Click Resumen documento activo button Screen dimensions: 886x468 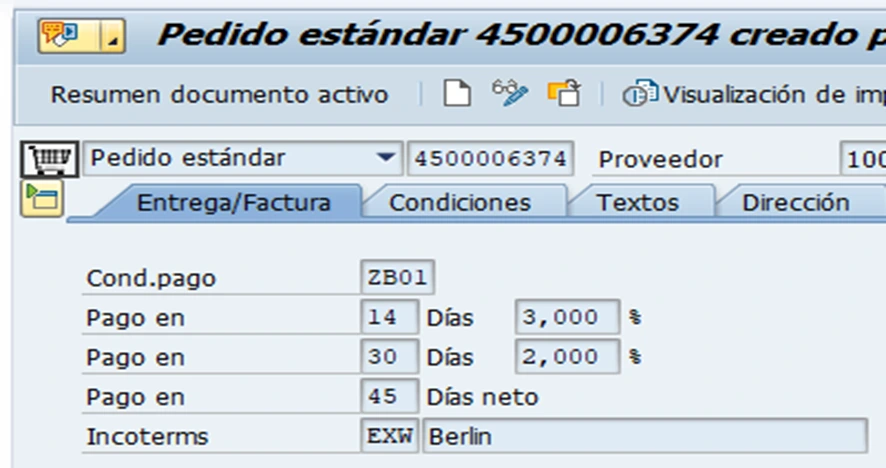[x=219, y=94]
